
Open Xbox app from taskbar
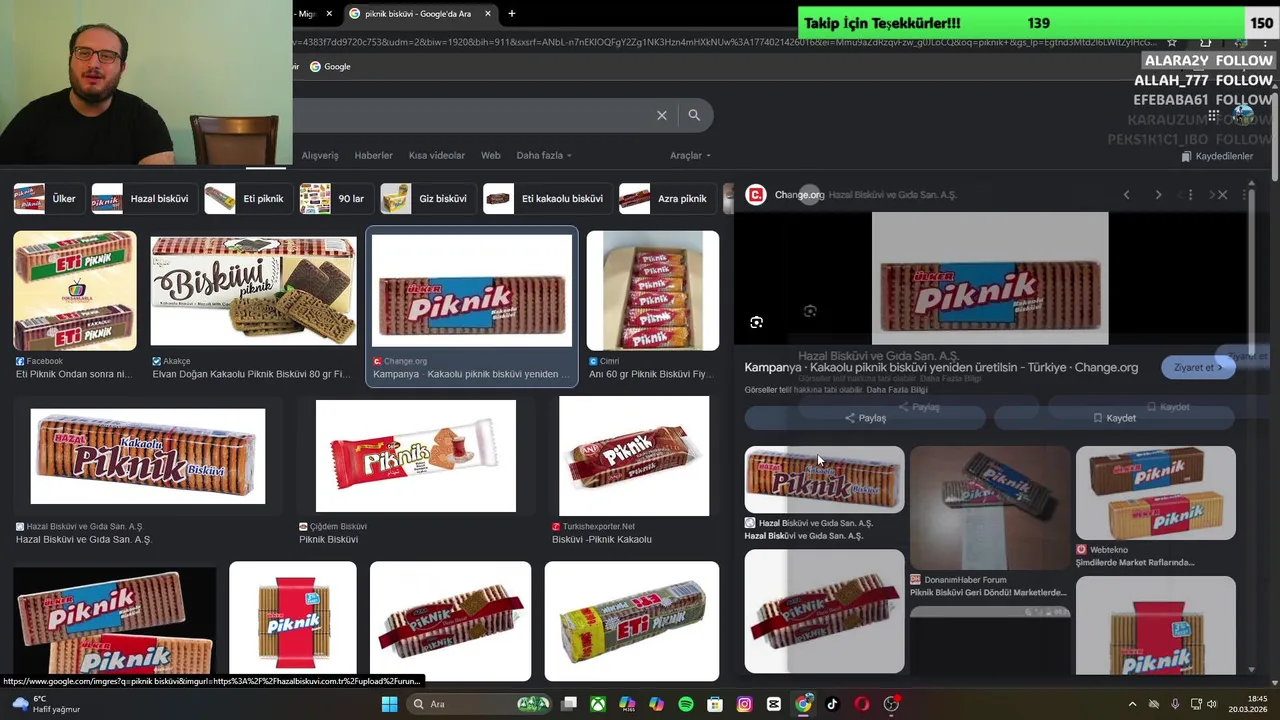597,704
